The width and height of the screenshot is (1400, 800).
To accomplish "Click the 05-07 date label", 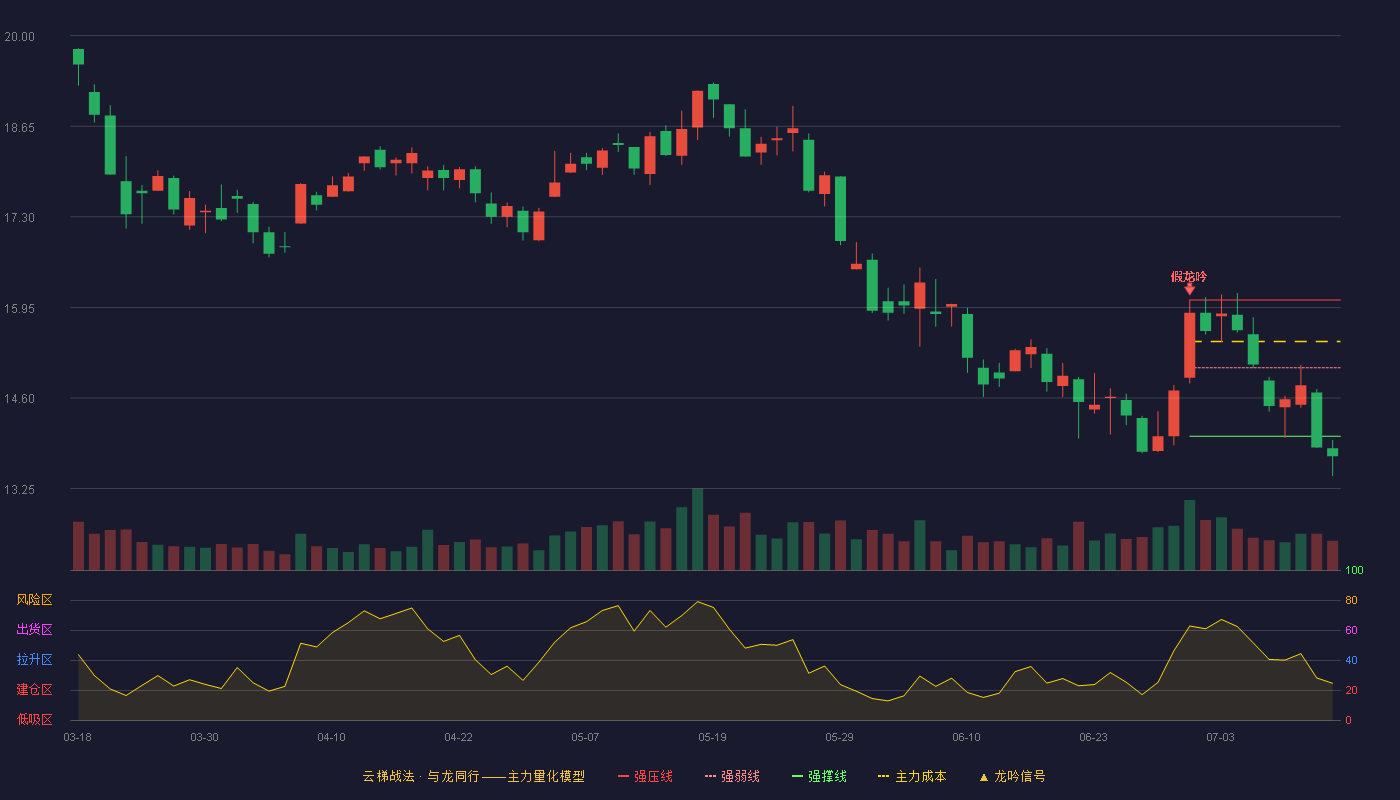I will point(585,737).
